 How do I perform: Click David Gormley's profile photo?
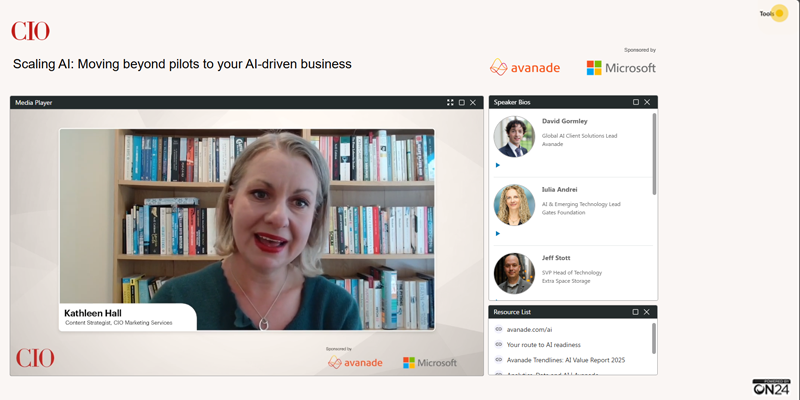click(514, 136)
